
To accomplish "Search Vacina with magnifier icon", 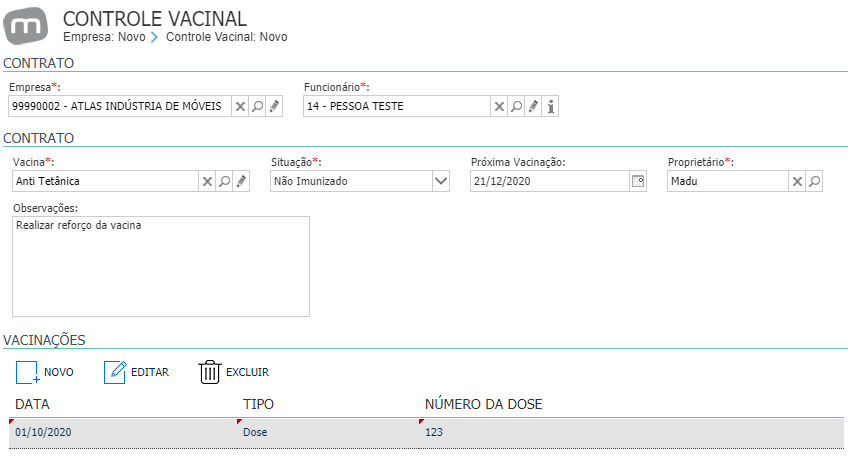I will (x=224, y=182).
